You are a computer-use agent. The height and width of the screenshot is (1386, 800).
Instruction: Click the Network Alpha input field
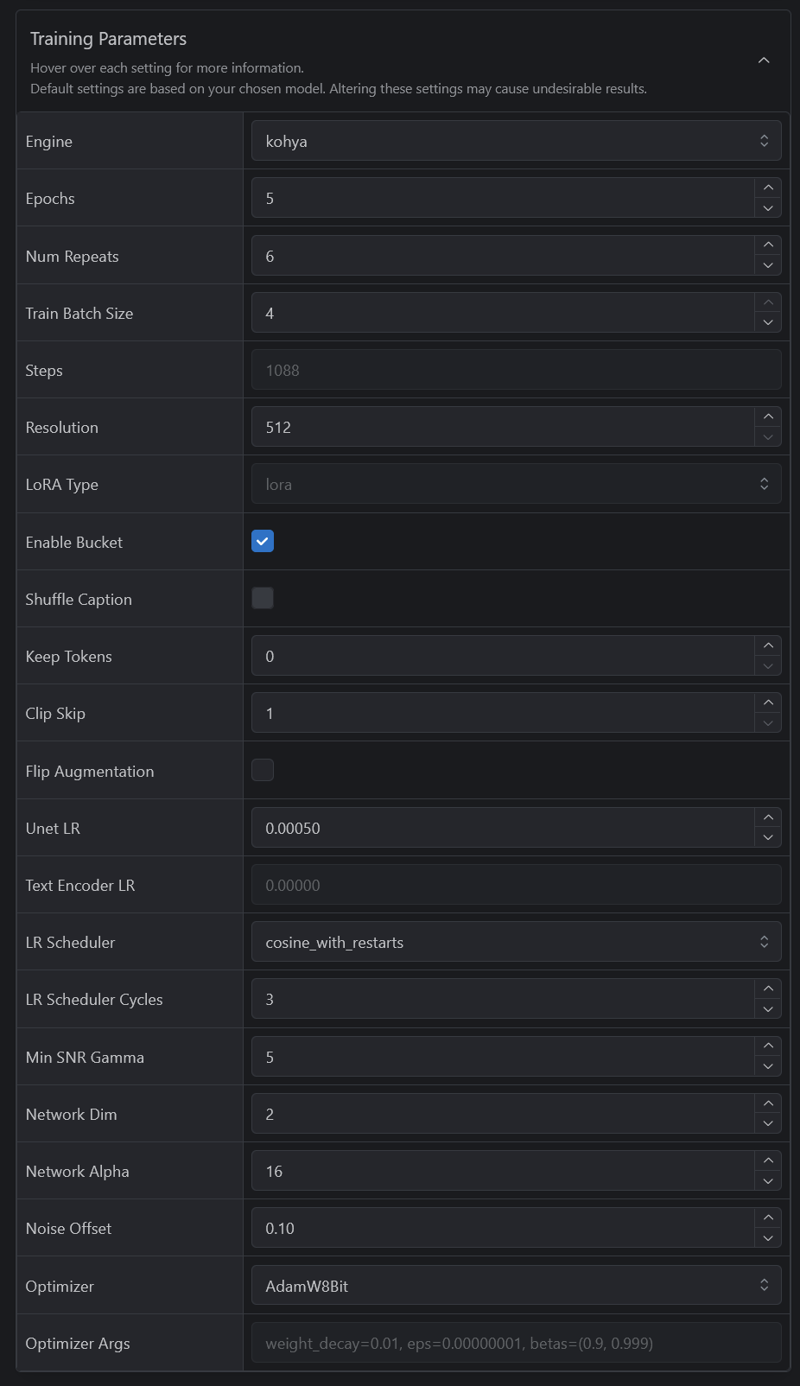(502, 1171)
